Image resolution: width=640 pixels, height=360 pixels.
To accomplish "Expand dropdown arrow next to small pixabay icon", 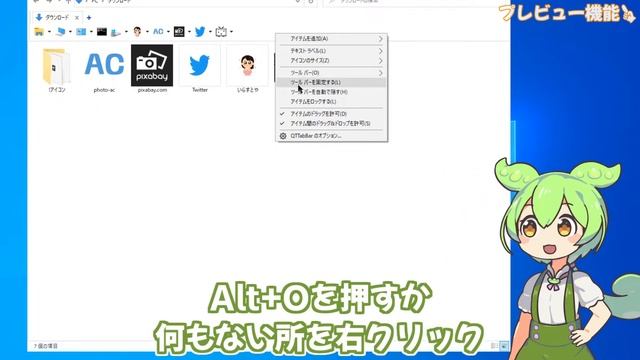I will click(189, 32).
